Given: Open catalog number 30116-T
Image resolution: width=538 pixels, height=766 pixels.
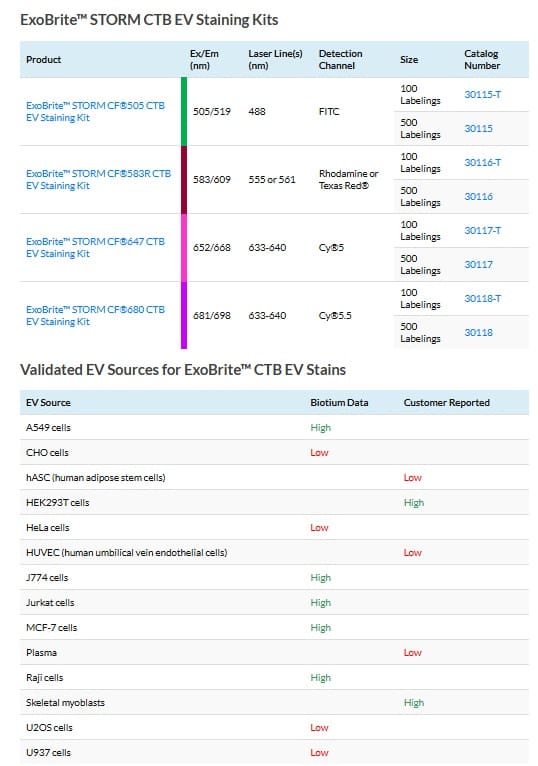Looking at the screenshot, I should pos(482,162).
